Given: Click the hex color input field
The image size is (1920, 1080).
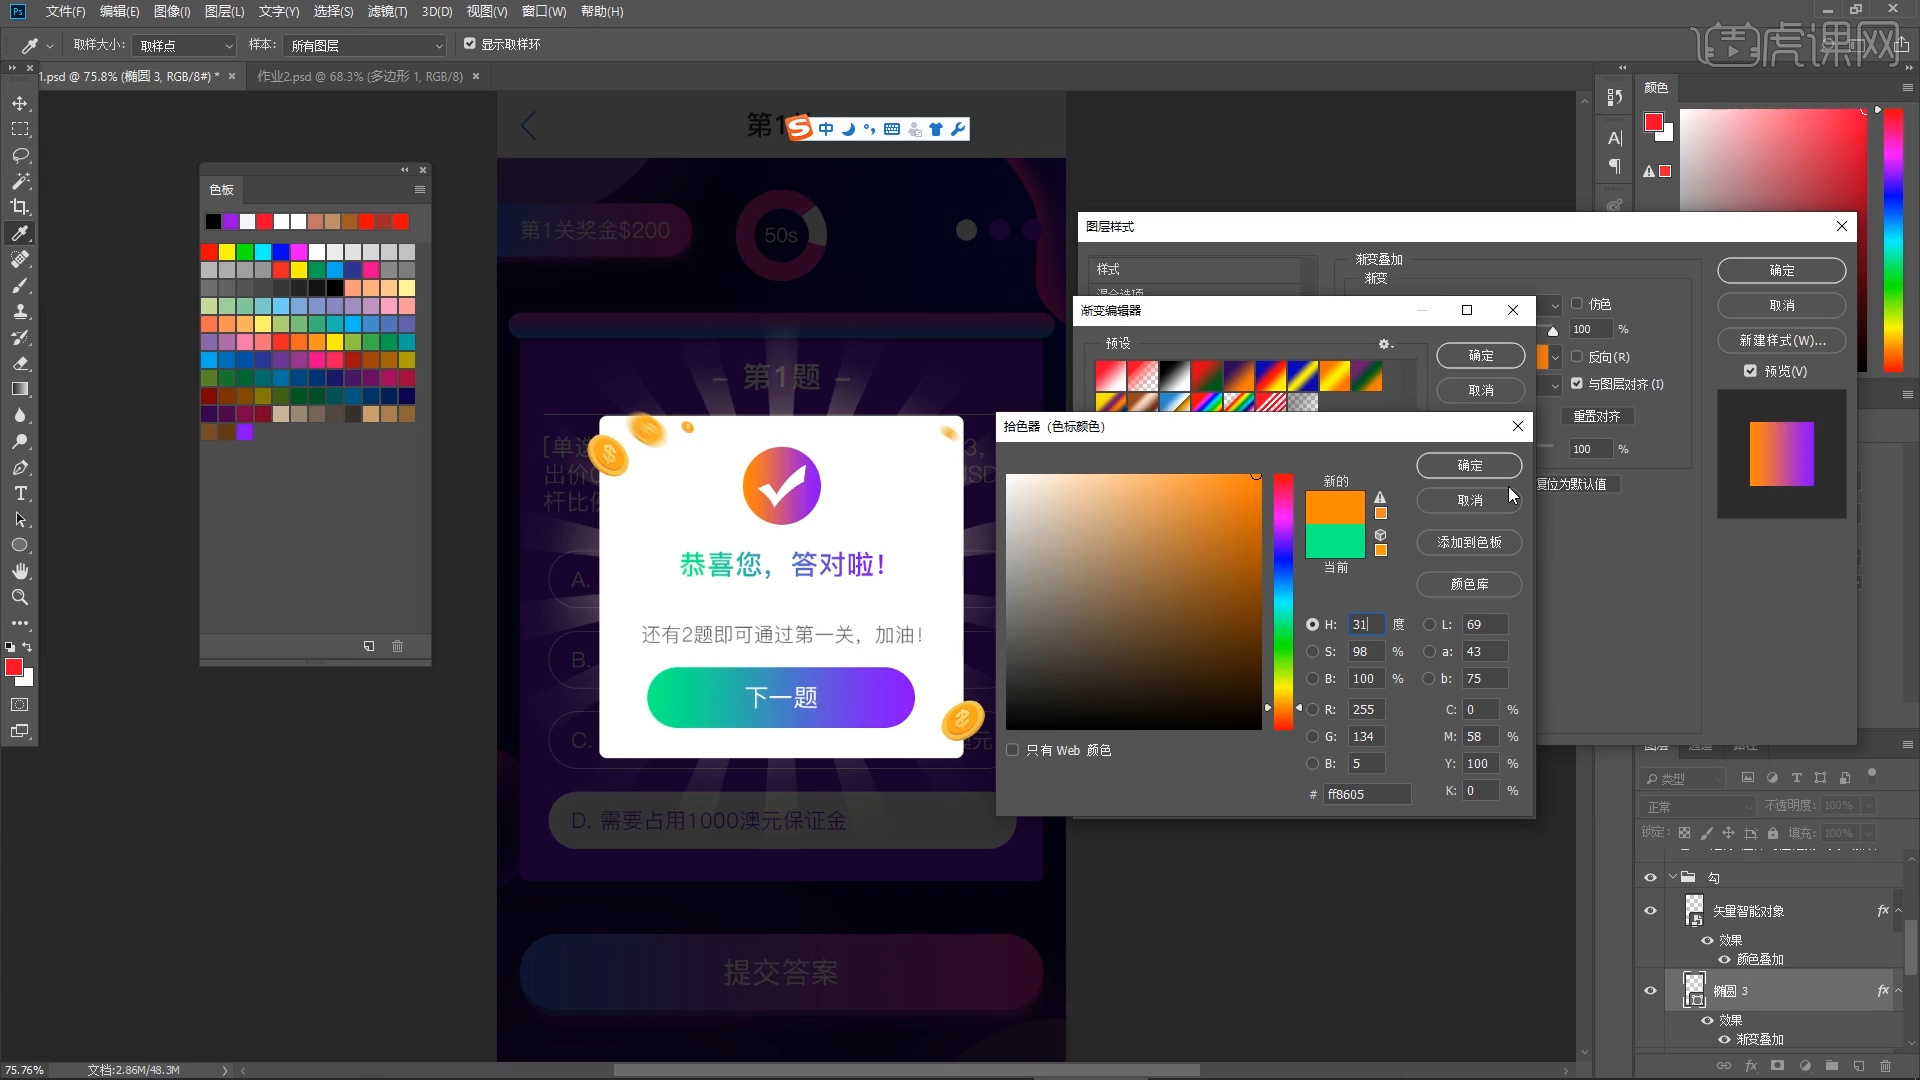Looking at the screenshot, I should click(1366, 794).
